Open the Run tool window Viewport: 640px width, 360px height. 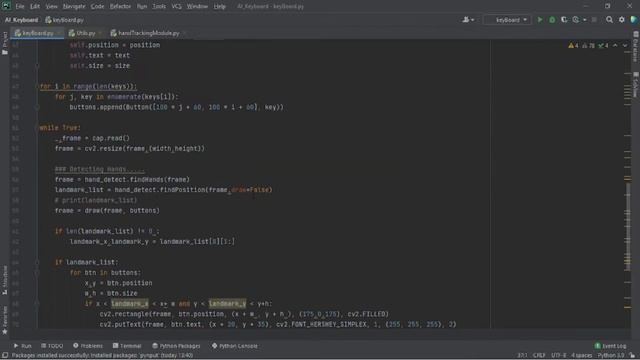22,346
